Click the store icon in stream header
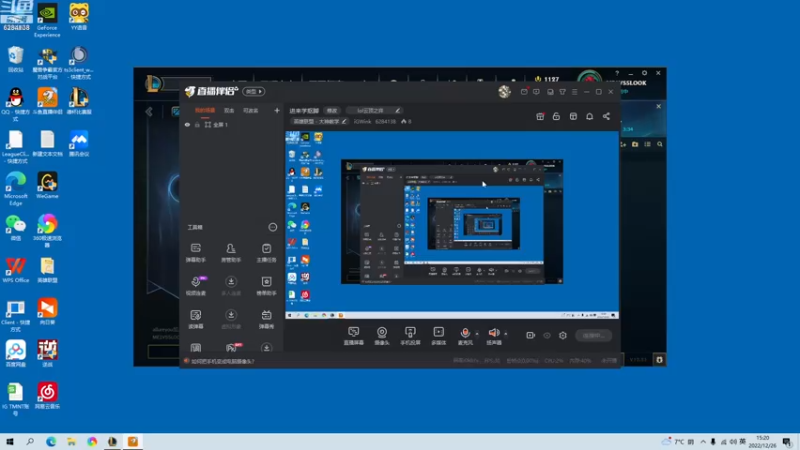Viewport: 800px width, 450px height. (x=573, y=116)
